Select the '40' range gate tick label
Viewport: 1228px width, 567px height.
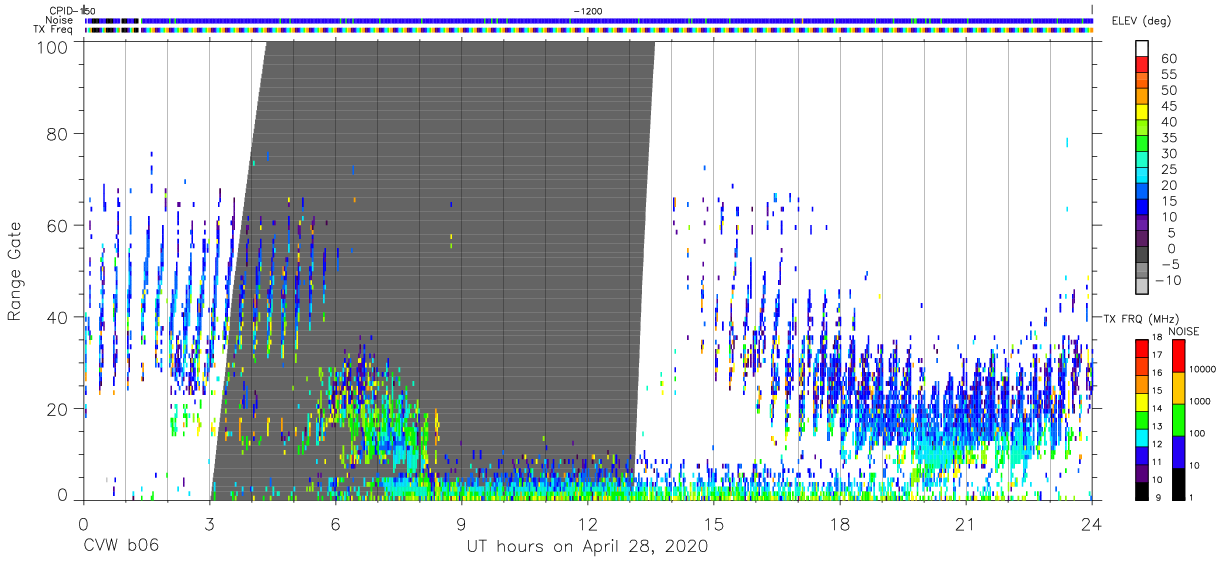(x=58, y=317)
